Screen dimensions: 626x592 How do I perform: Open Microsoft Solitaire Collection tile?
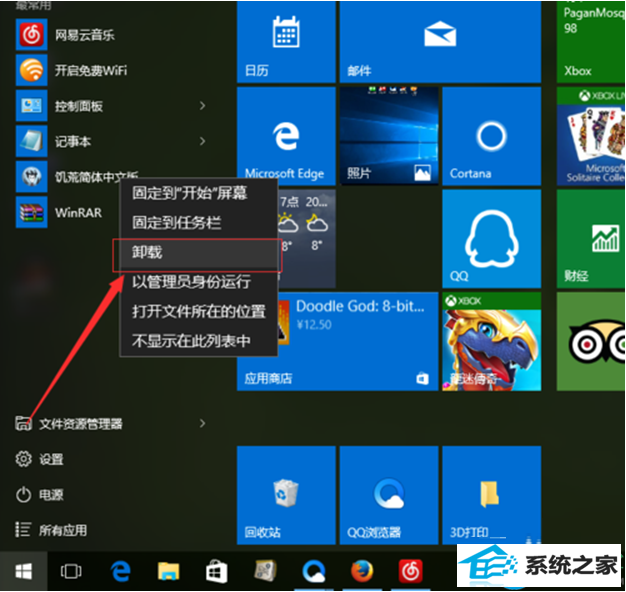(591, 136)
